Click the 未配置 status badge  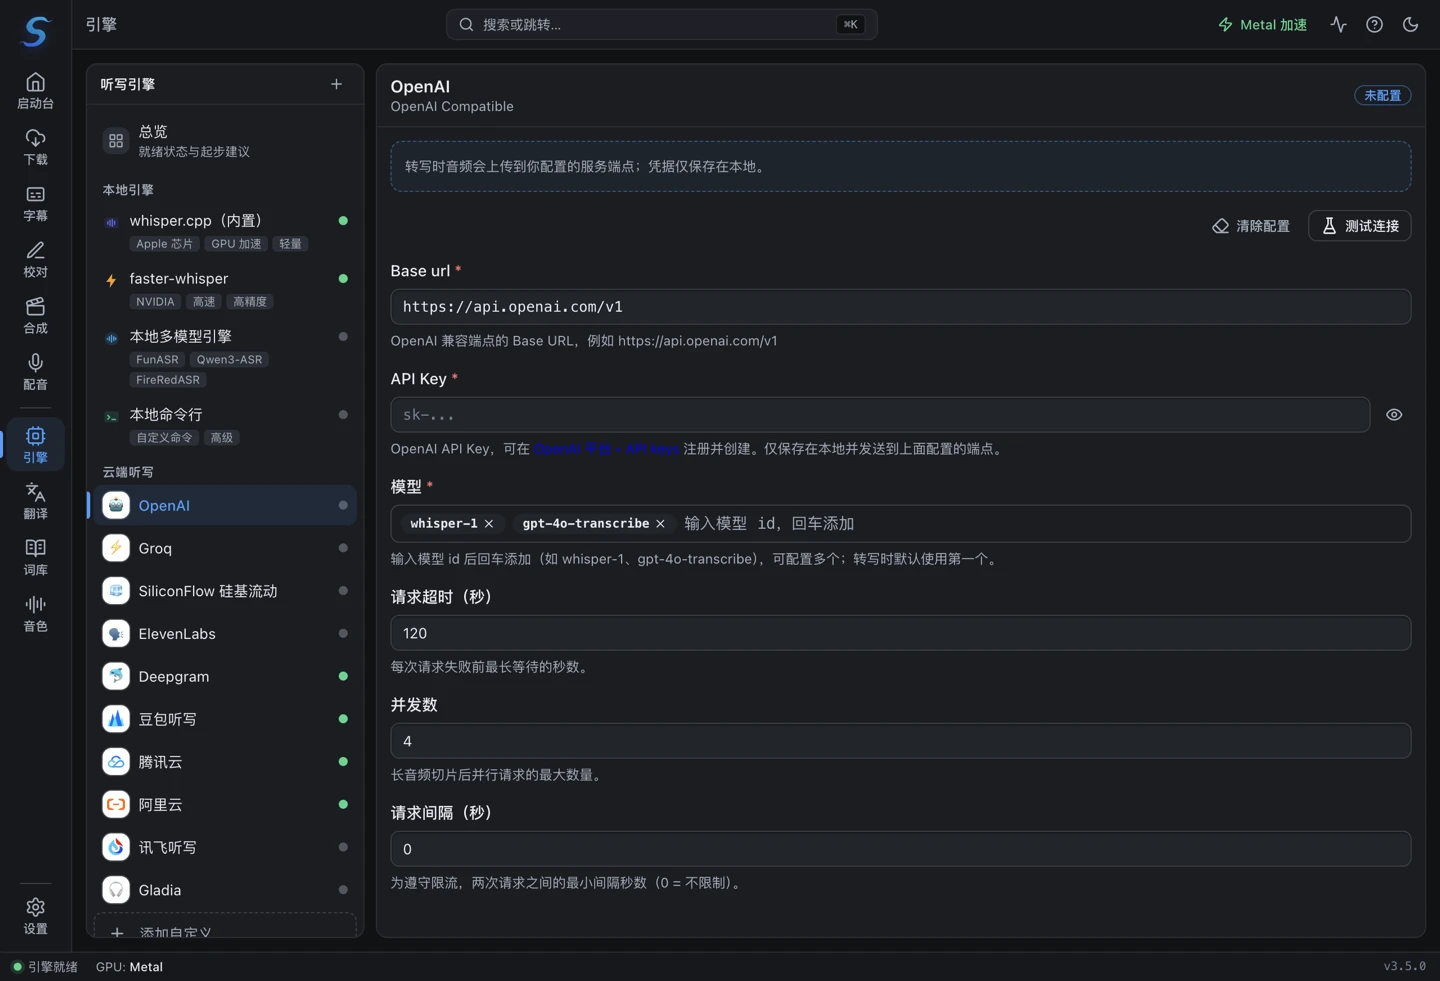(1383, 95)
